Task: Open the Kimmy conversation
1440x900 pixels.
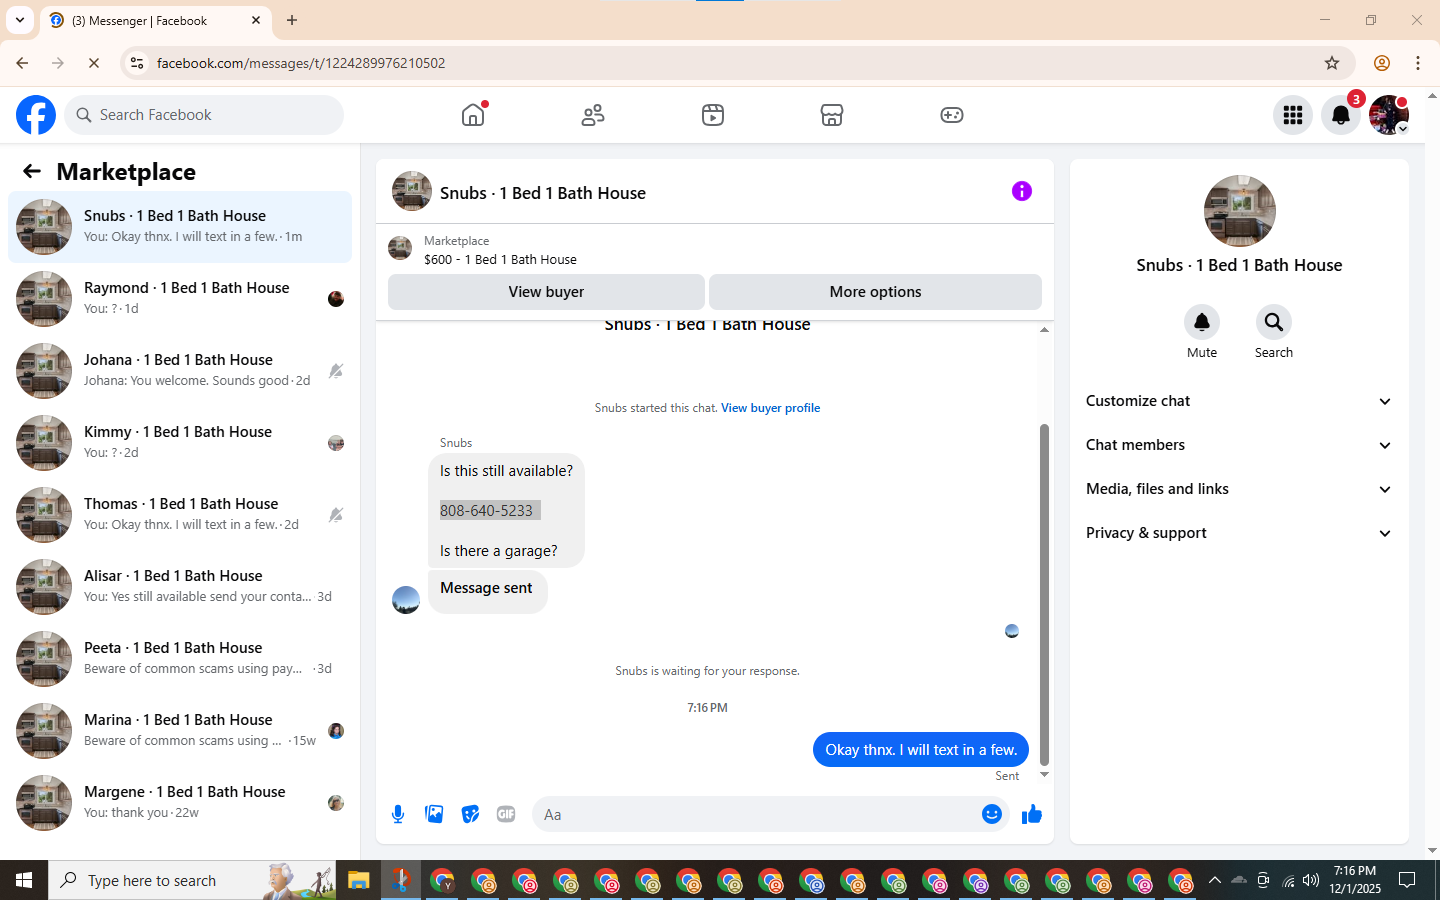Action: (x=180, y=443)
